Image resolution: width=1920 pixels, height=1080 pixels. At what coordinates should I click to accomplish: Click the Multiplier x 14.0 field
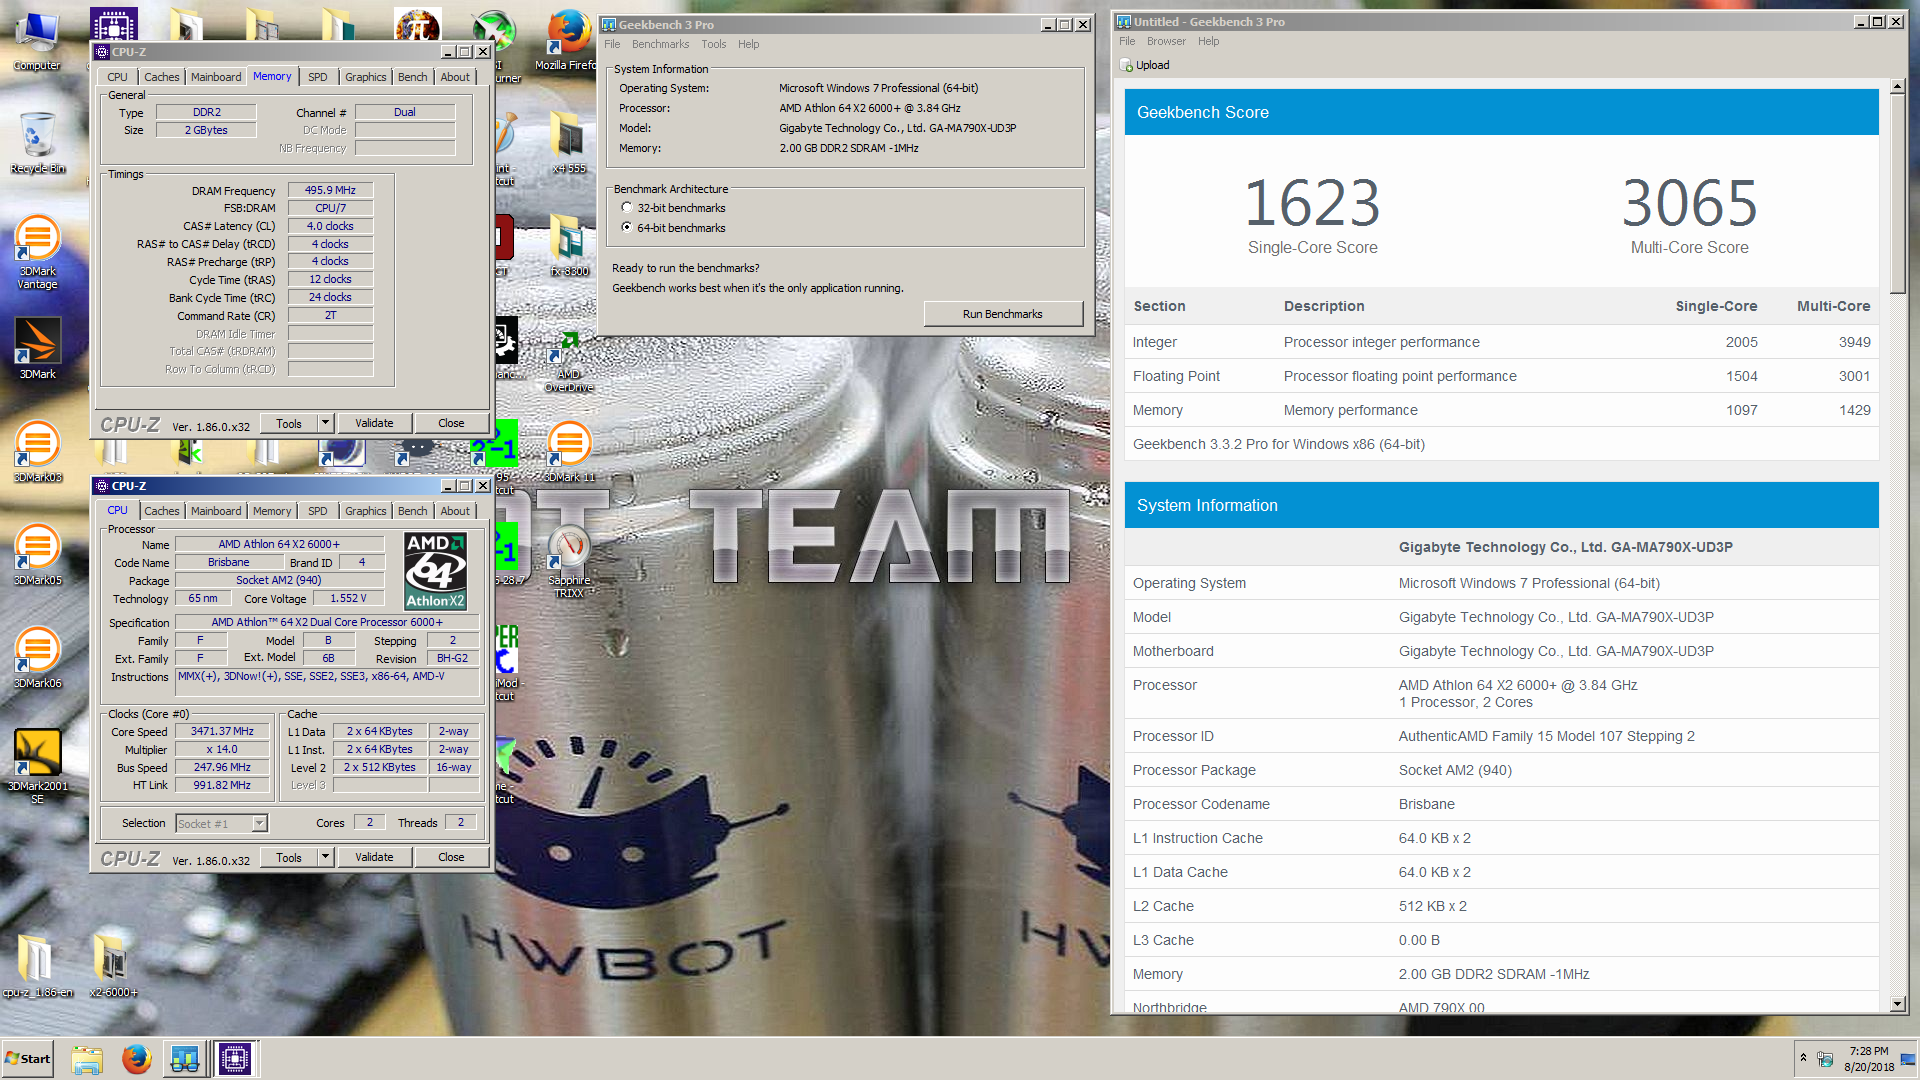click(222, 749)
